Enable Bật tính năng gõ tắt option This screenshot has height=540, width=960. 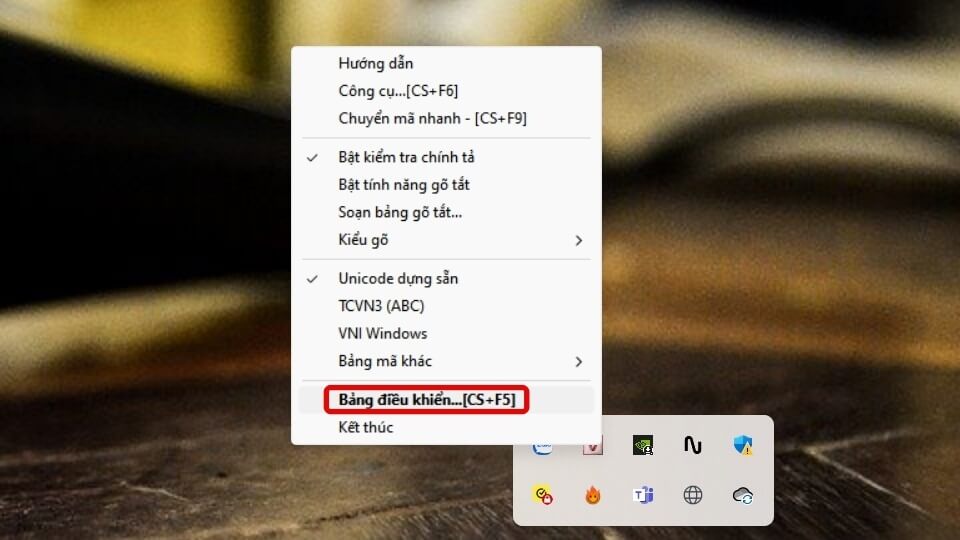pos(404,185)
